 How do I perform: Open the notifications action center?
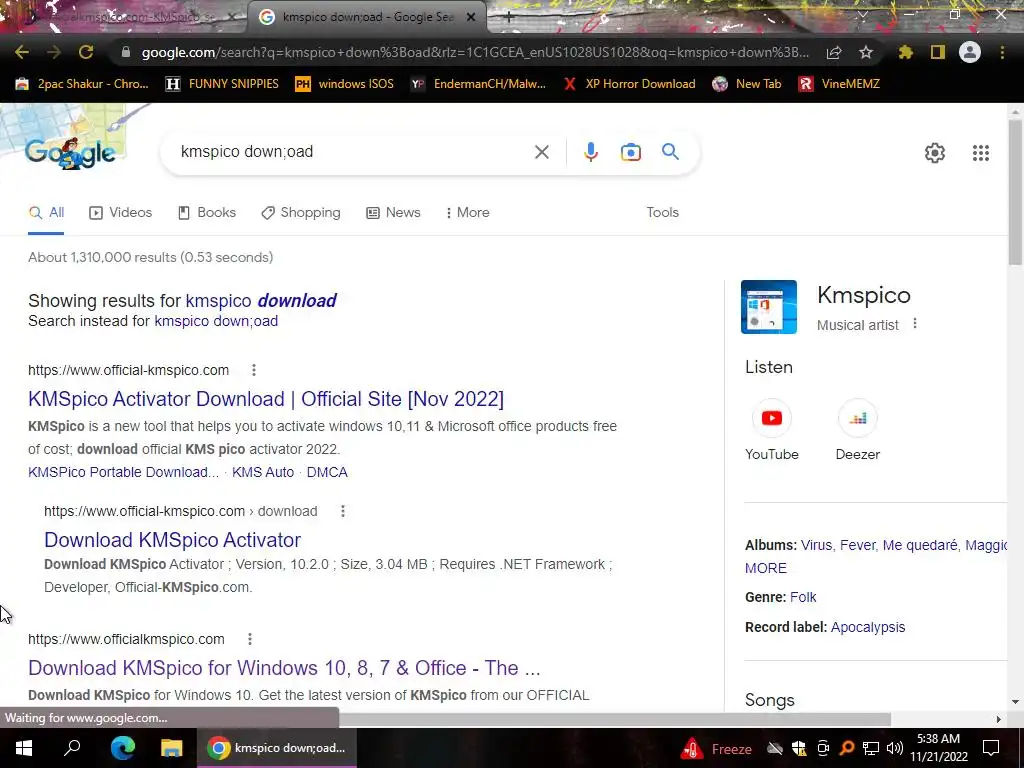click(991, 748)
